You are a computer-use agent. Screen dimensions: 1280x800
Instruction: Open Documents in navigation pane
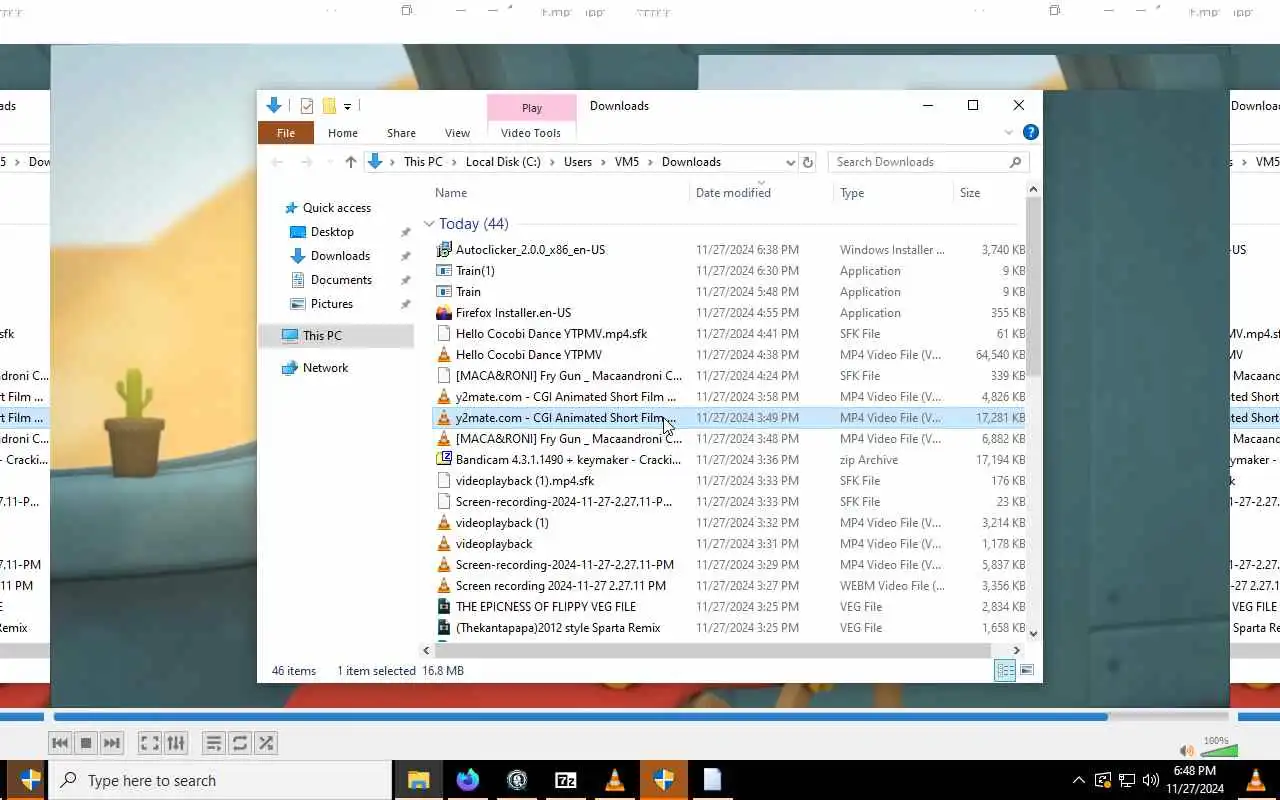click(x=341, y=280)
